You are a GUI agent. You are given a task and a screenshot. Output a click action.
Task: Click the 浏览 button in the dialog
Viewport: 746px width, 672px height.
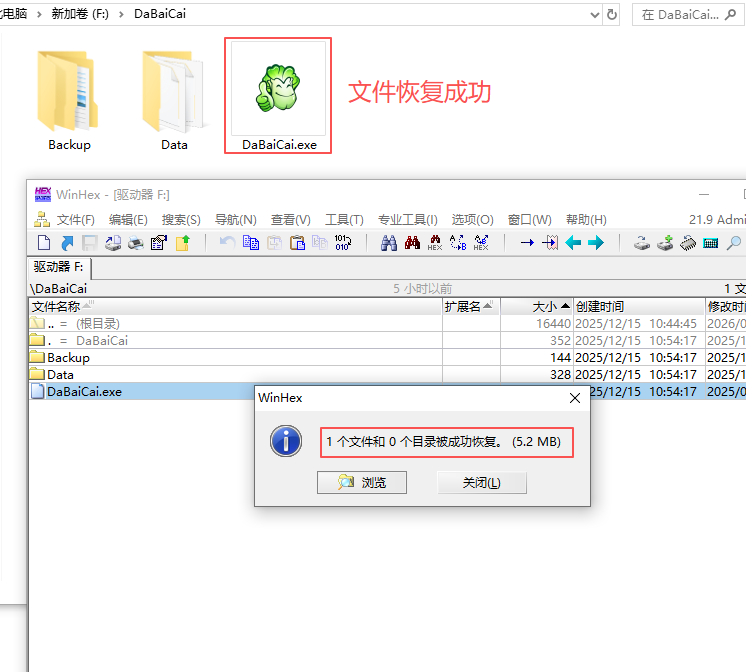point(362,483)
